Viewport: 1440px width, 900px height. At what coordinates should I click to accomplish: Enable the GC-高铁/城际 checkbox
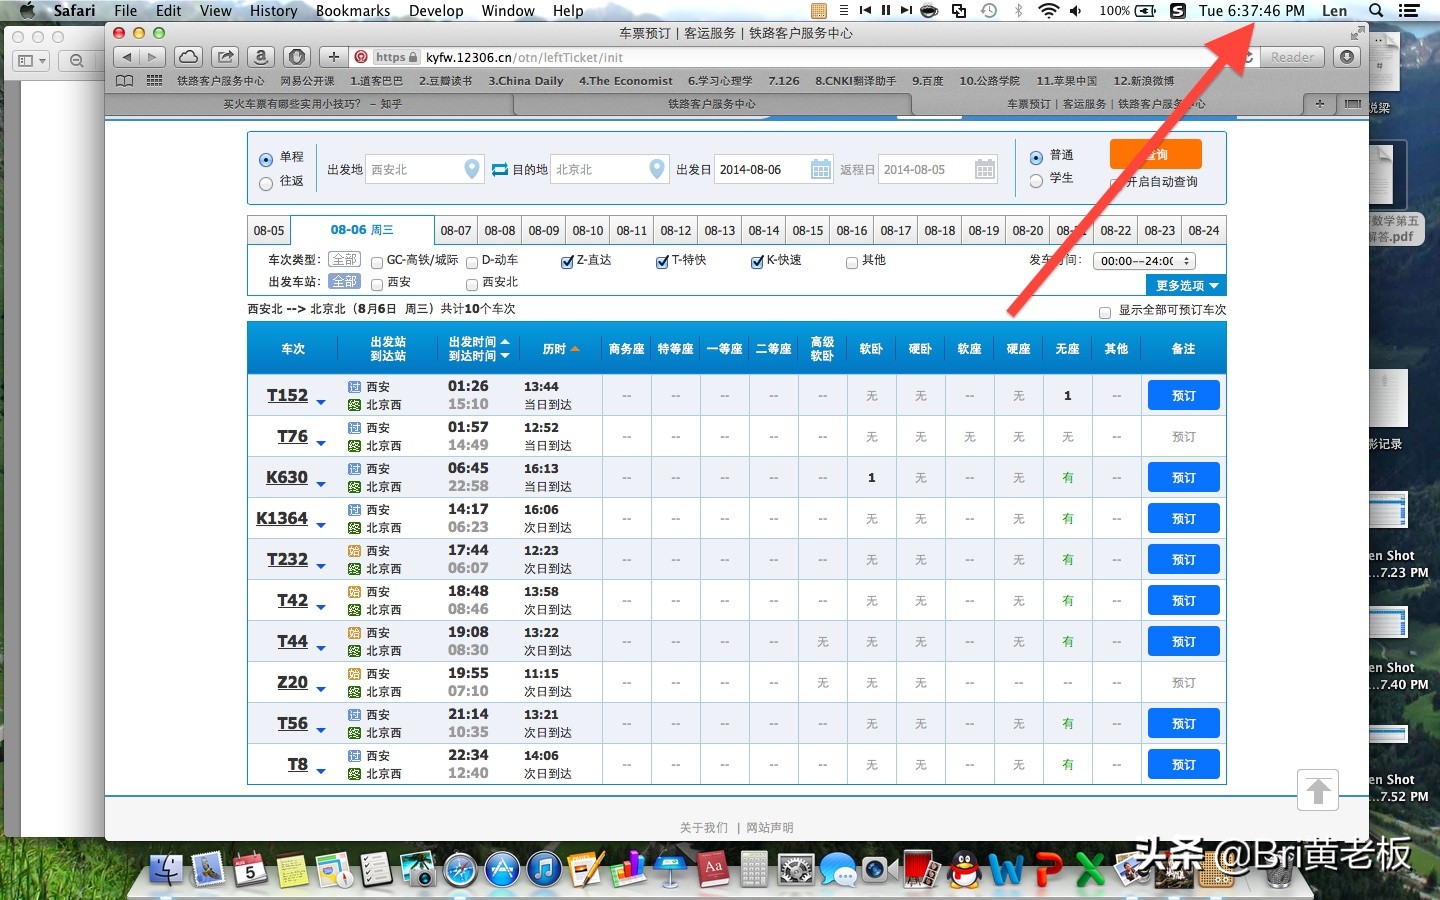pyautogui.click(x=377, y=262)
